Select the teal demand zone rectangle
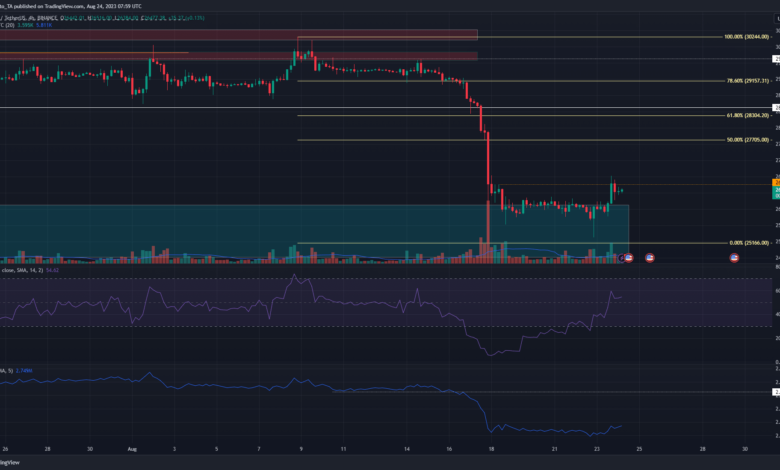Image resolution: width=780 pixels, height=470 pixels. click(300, 225)
